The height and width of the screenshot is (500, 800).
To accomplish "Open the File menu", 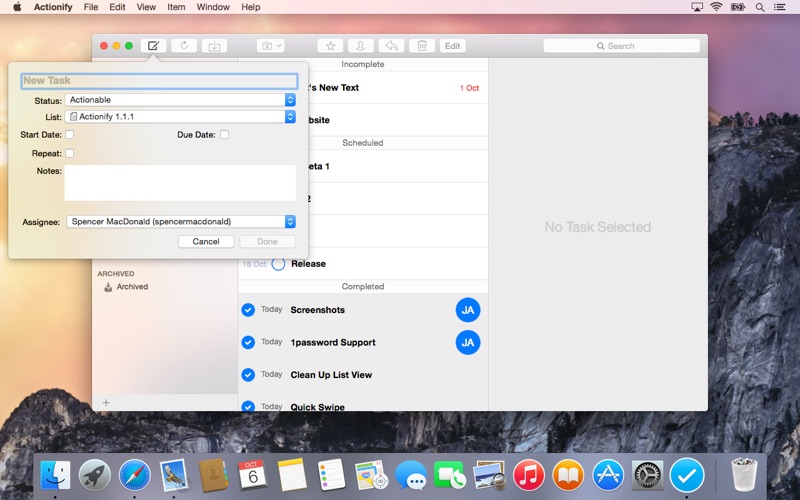I will [91, 7].
